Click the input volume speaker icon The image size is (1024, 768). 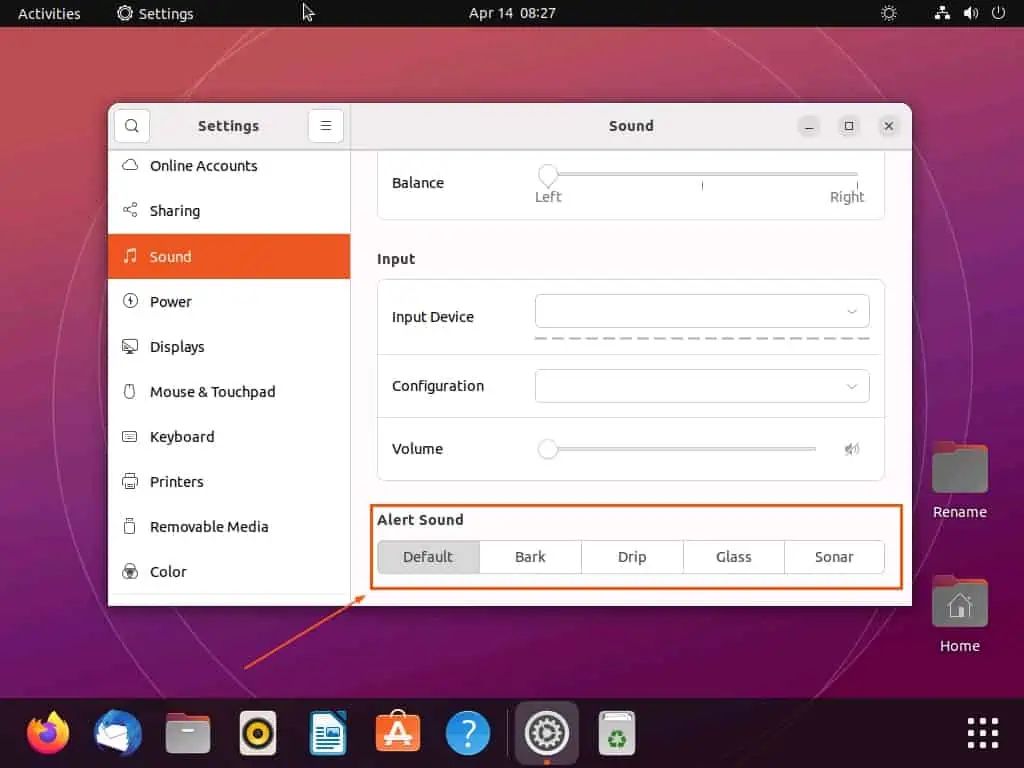coord(852,449)
